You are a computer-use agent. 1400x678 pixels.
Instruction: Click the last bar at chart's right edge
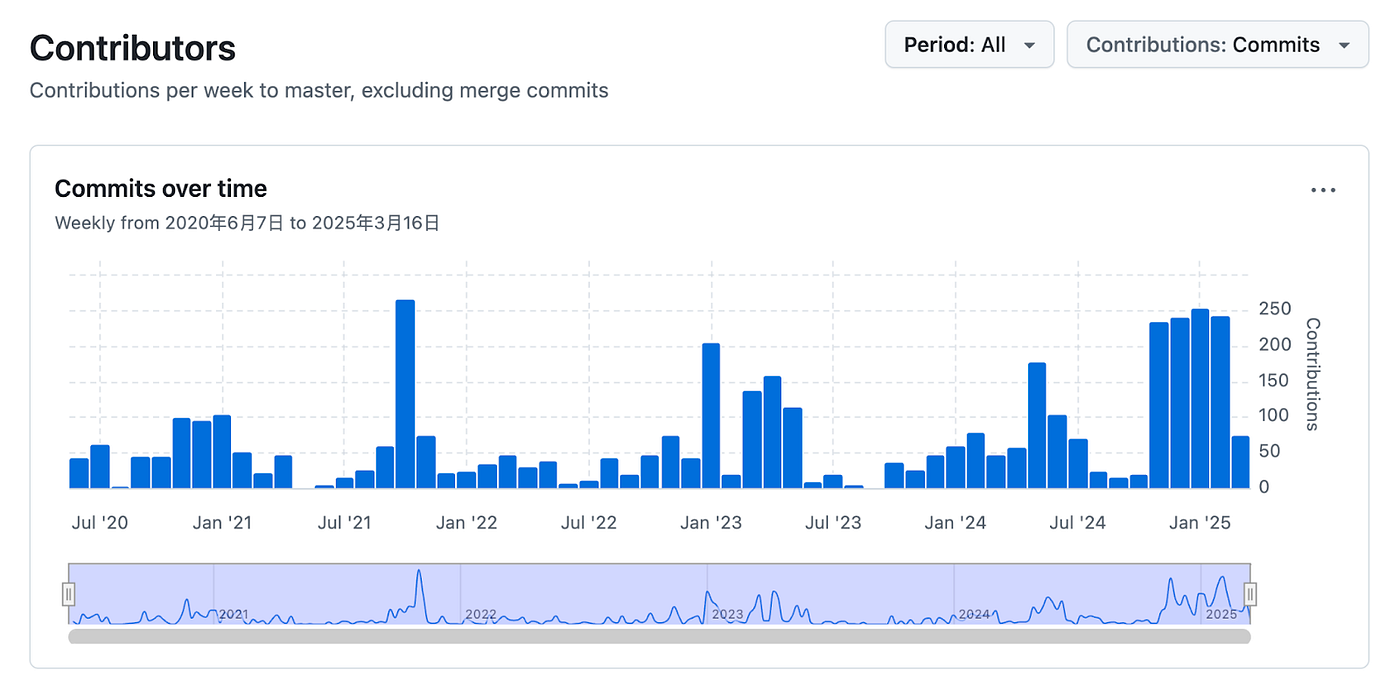tap(1240, 462)
